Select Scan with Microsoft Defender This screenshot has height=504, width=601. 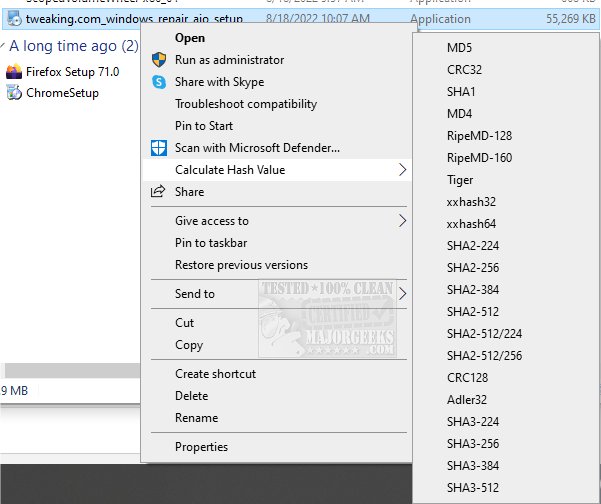(276, 148)
